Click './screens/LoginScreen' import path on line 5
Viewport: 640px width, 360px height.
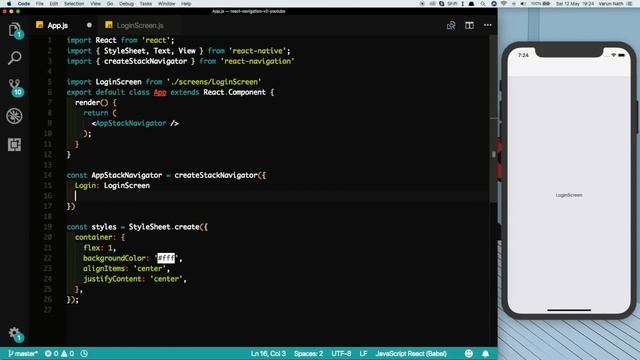pyautogui.click(x=214, y=82)
